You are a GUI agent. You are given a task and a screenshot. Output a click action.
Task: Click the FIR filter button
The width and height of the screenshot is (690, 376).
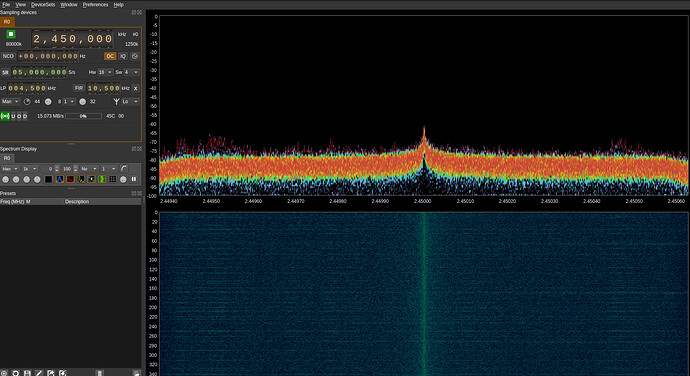tap(79, 88)
